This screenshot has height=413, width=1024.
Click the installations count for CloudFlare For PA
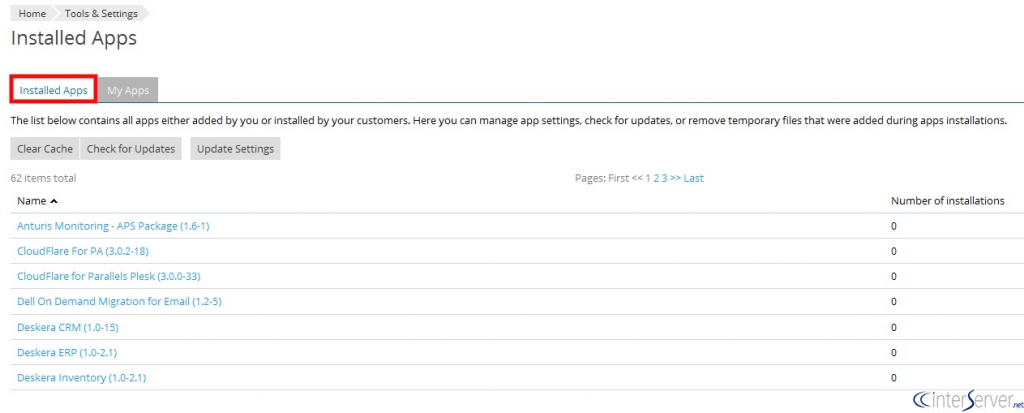[894, 251]
